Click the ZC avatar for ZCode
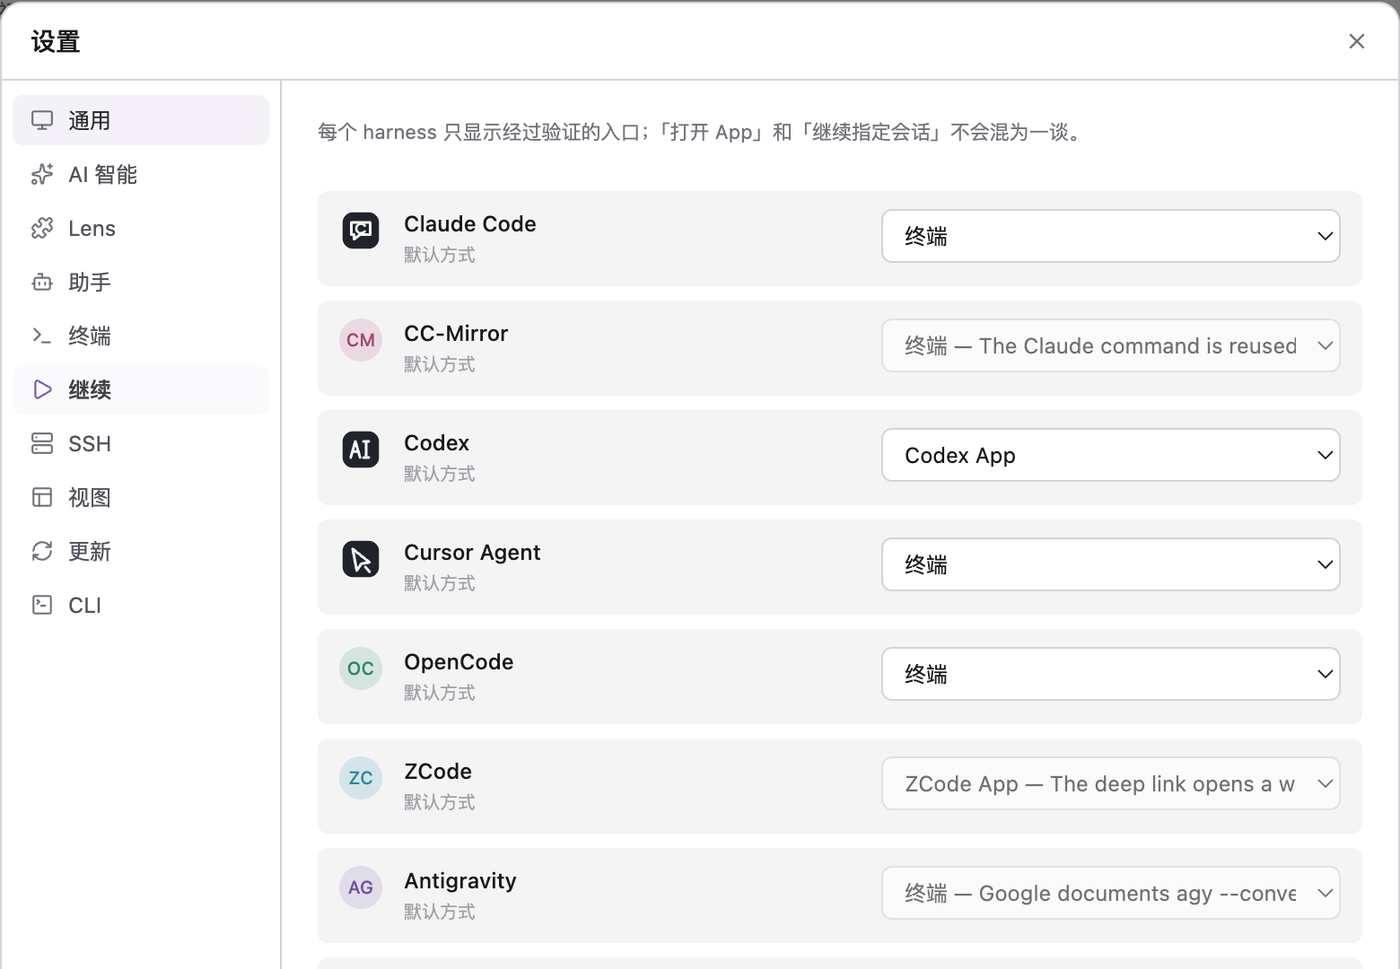 click(x=361, y=778)
